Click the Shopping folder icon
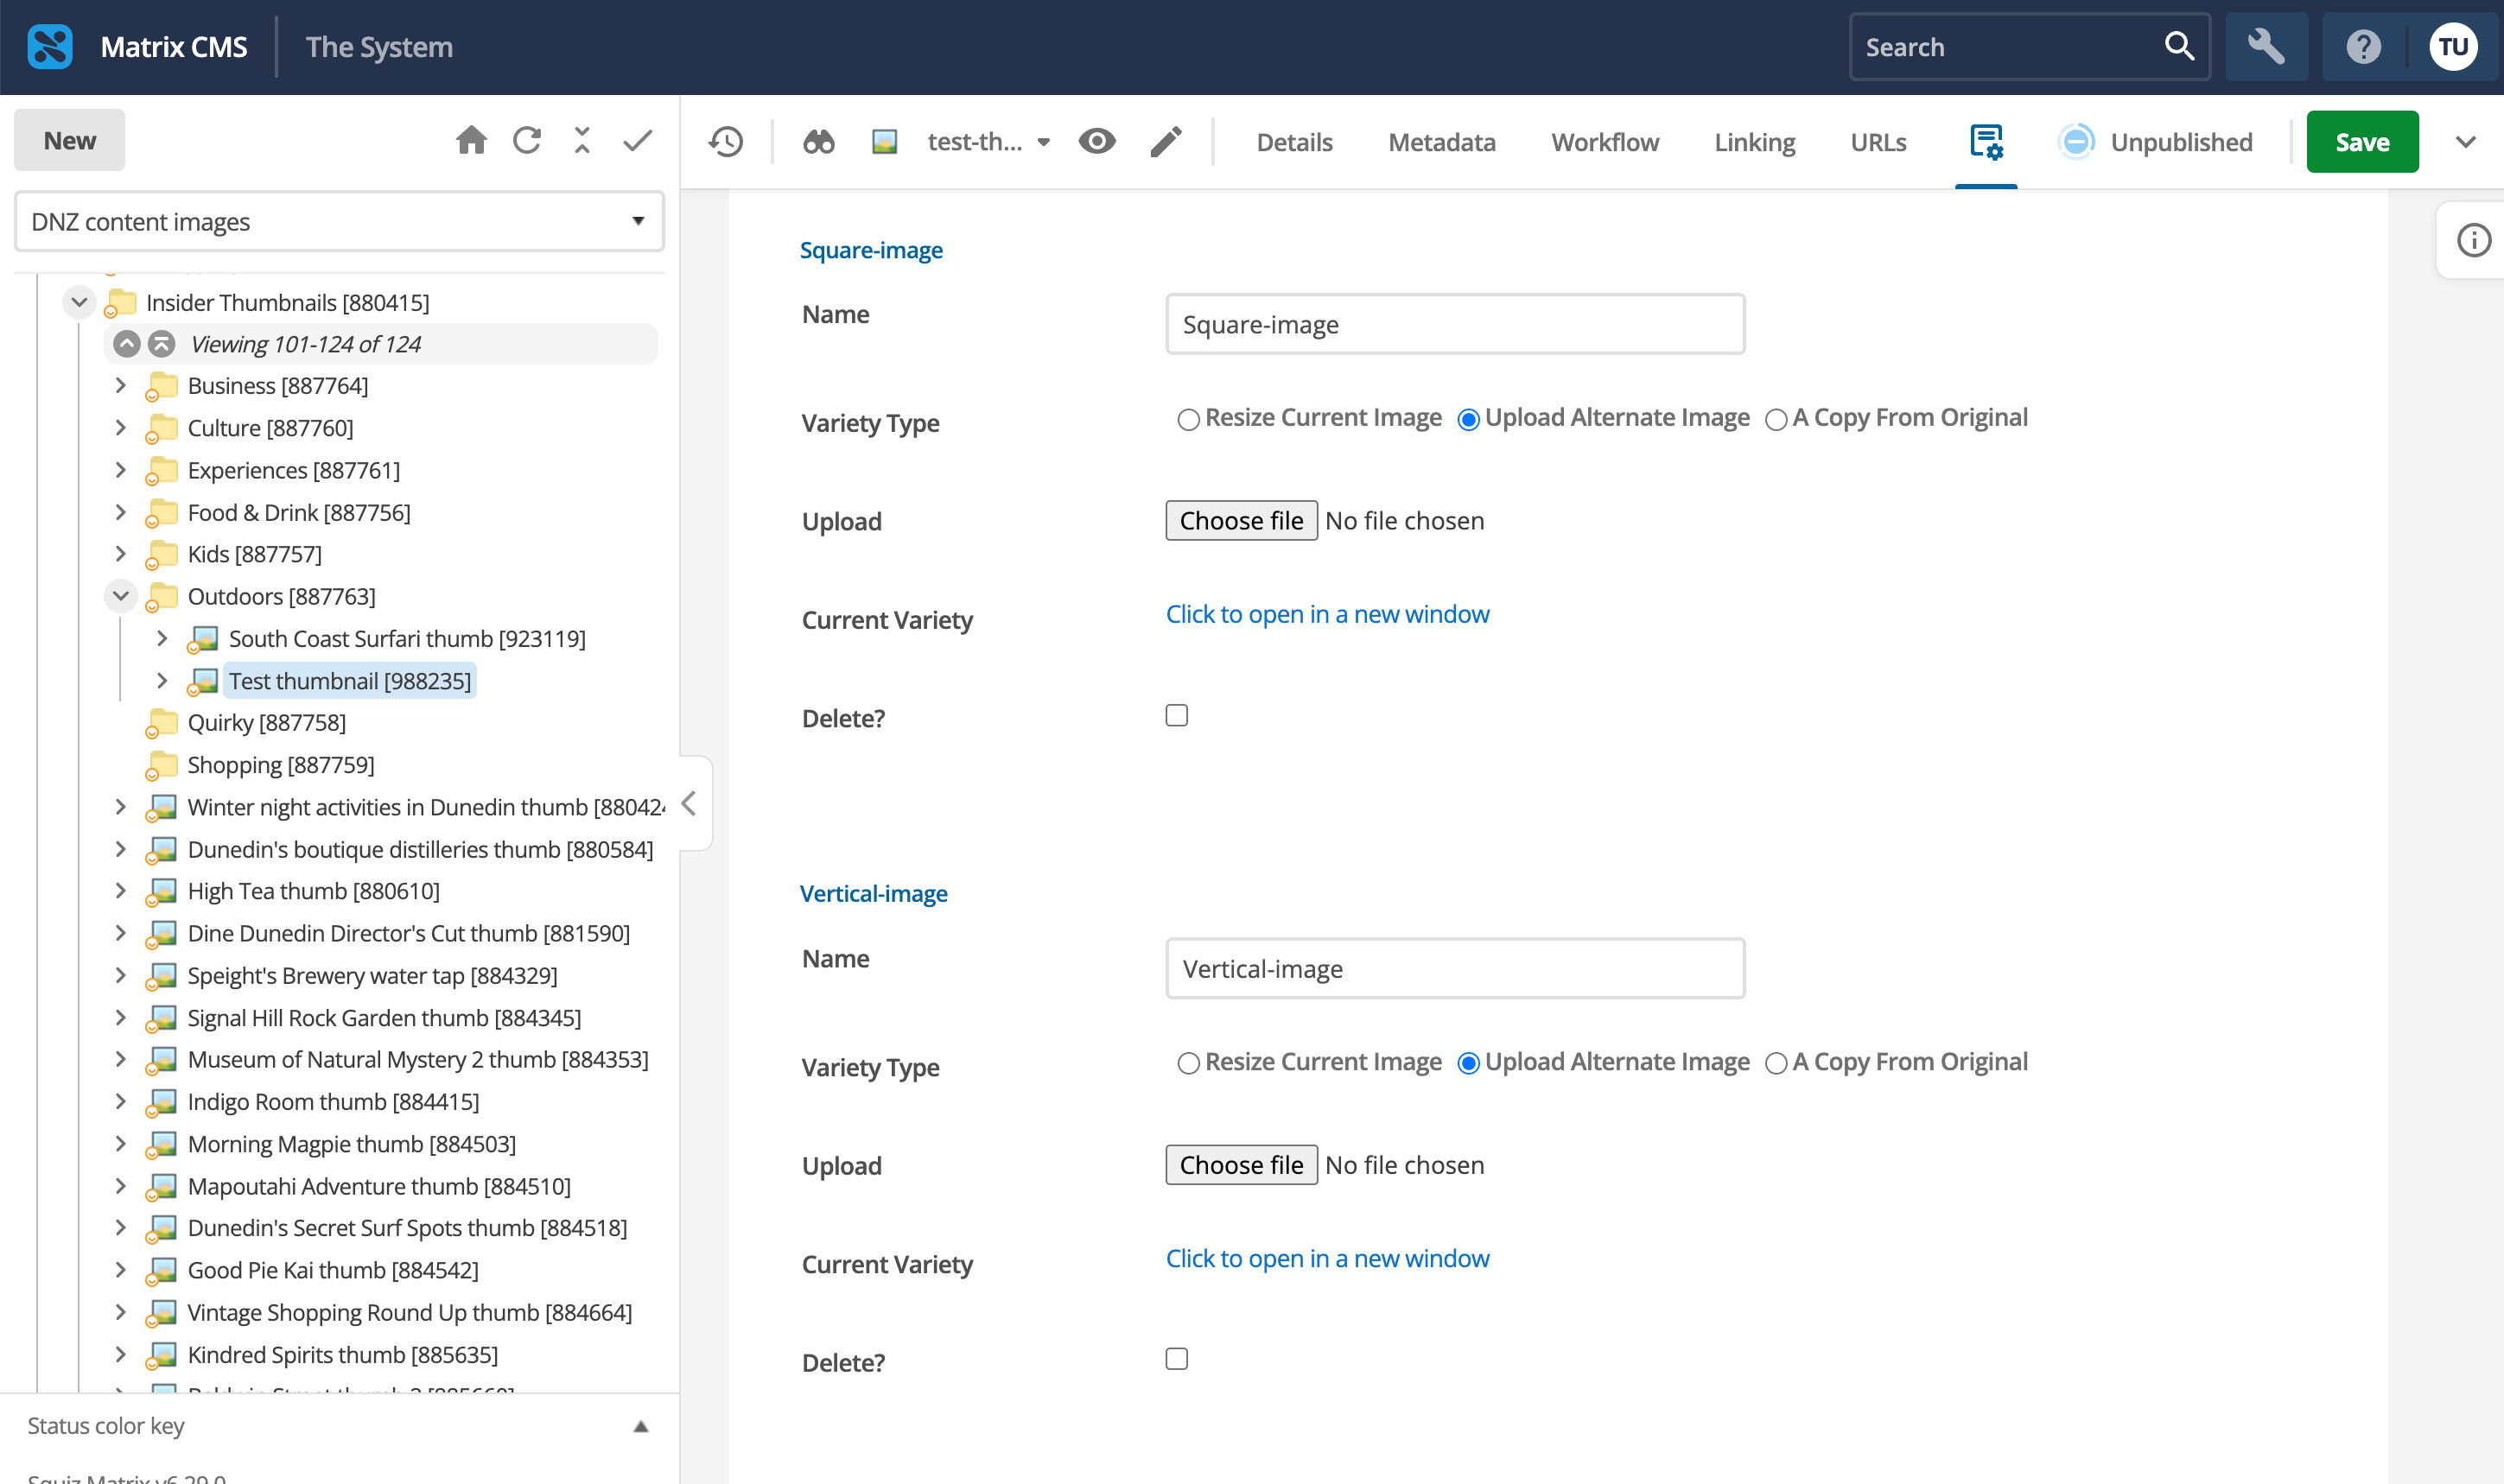Image resolution: width=2504 pixels, height=1484 pixels. pyautogui.click(x=161, y=766)
